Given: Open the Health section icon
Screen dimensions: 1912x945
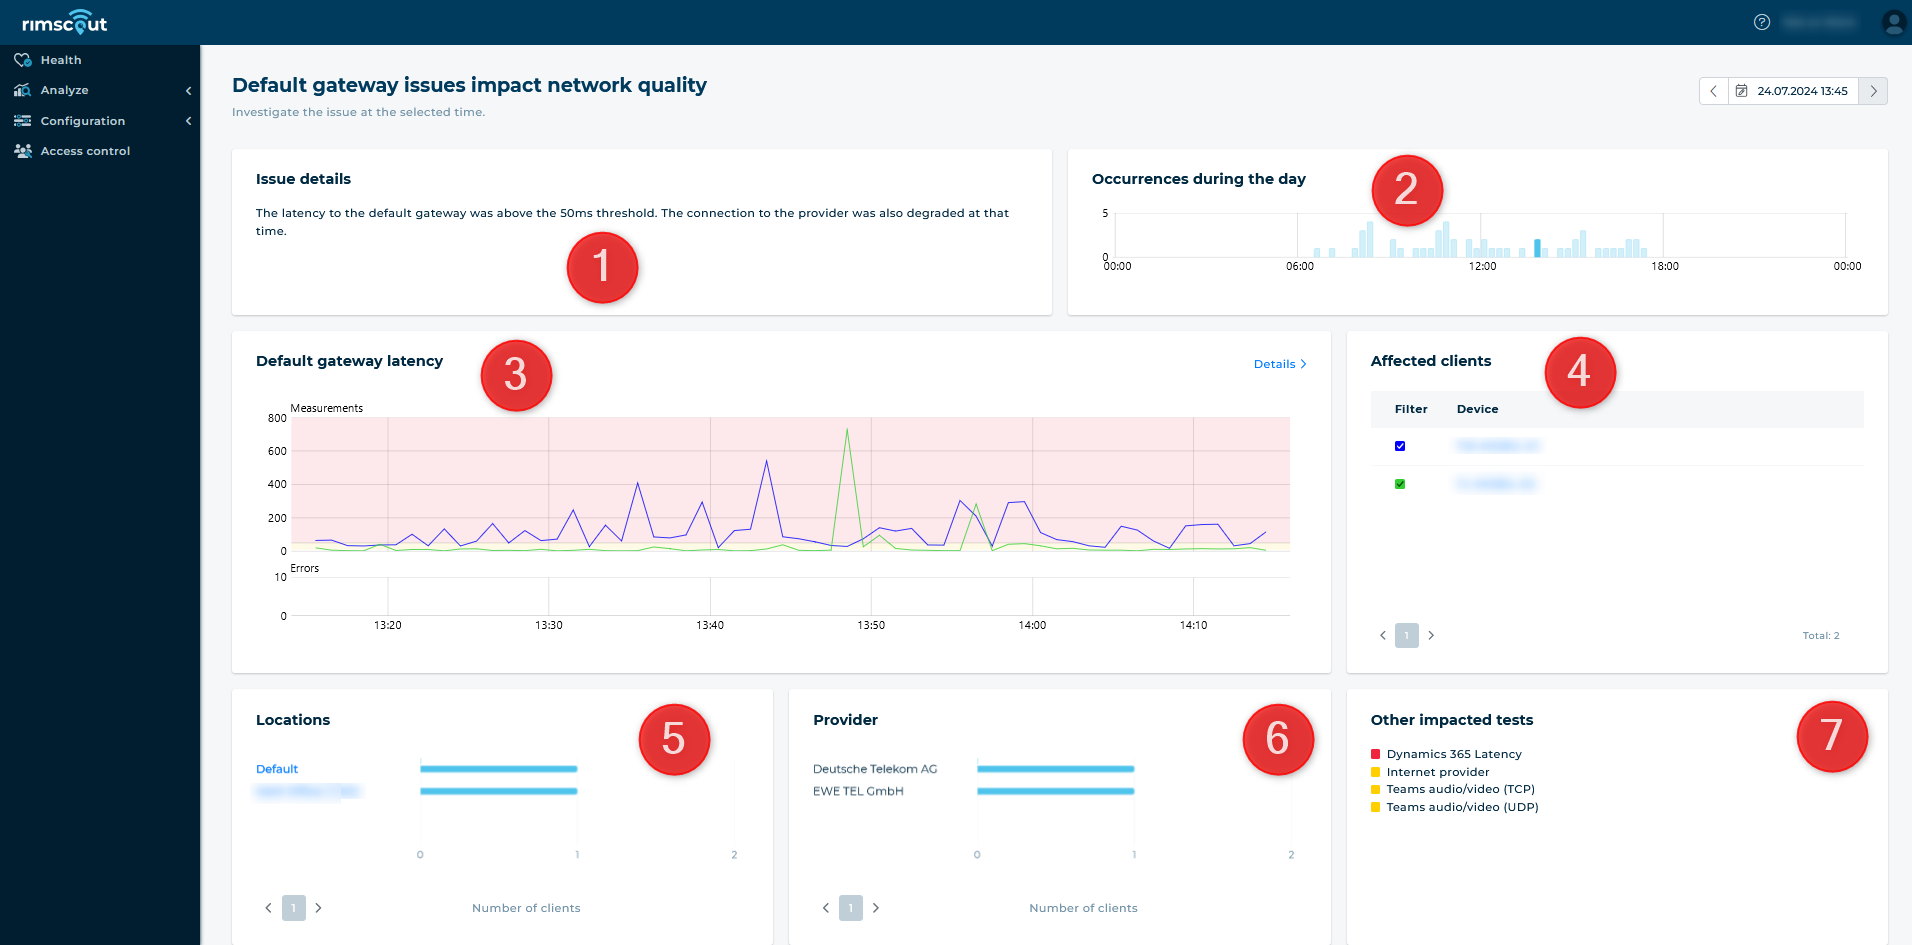Looking at the screenshot, I should (22, 60).
